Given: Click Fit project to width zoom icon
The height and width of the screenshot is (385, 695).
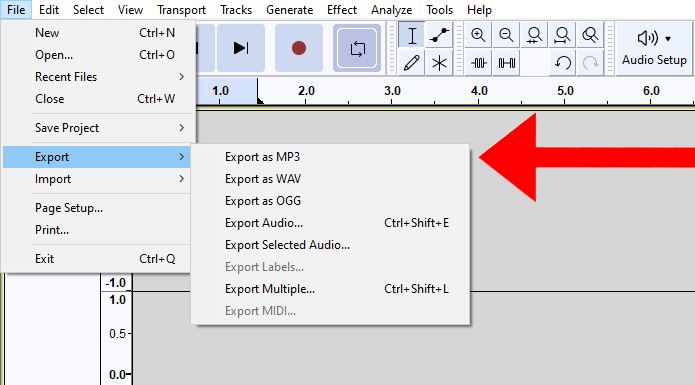Looking at the screenshot, I should [562, 35].
